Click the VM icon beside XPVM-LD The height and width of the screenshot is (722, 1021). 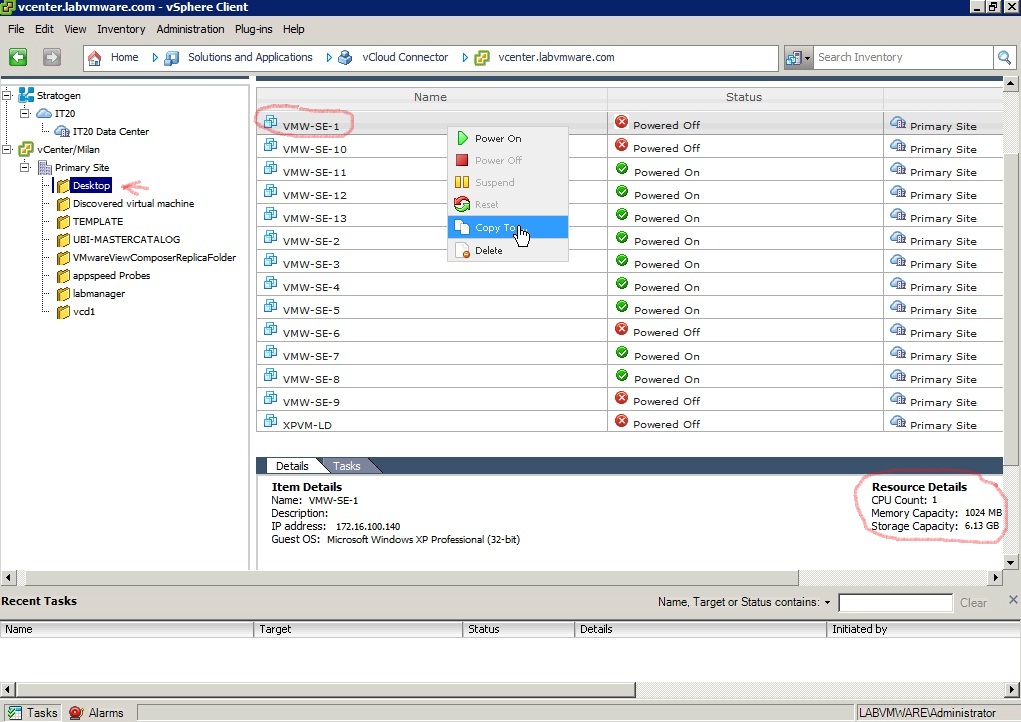tap(270, 421)
